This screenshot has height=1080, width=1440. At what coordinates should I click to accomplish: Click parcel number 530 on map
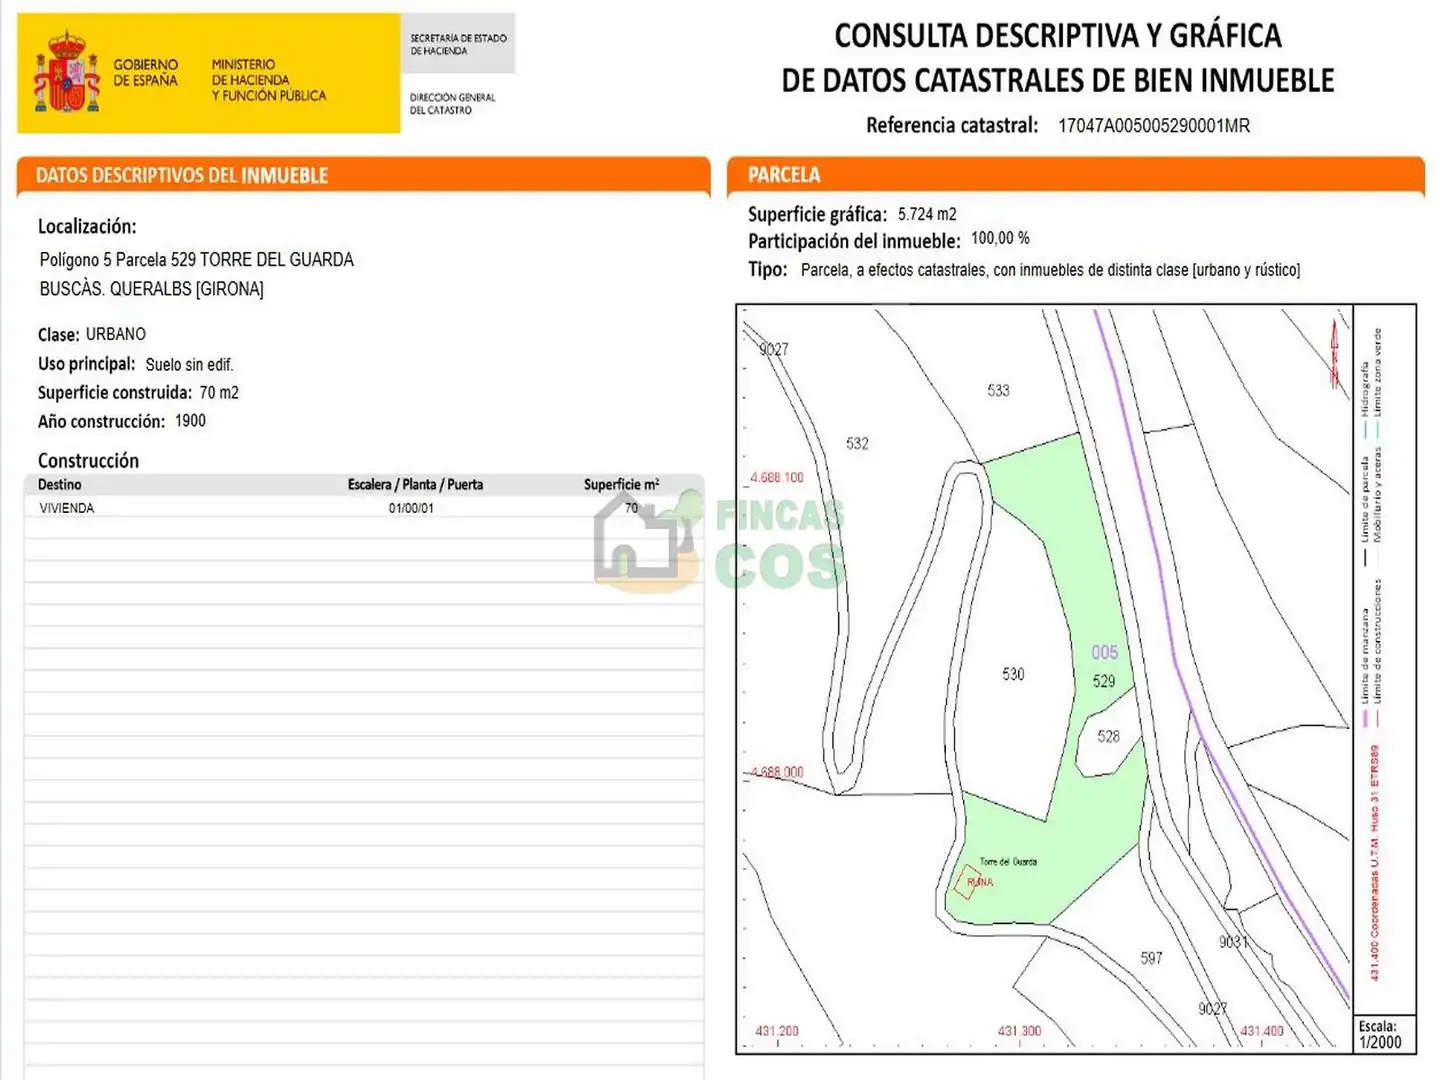click(x=1013, y=675)
